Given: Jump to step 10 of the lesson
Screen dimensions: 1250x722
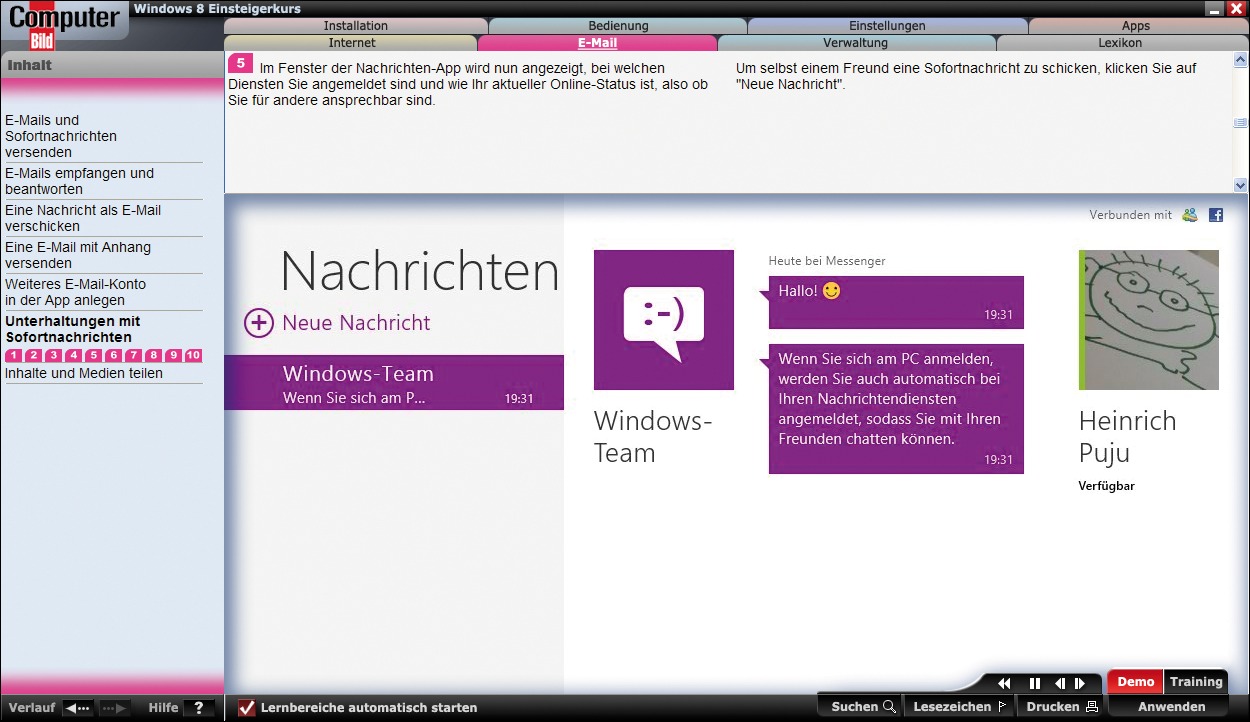Looking at the screenshot, I should pyautogui.click(x=193, y=355).
